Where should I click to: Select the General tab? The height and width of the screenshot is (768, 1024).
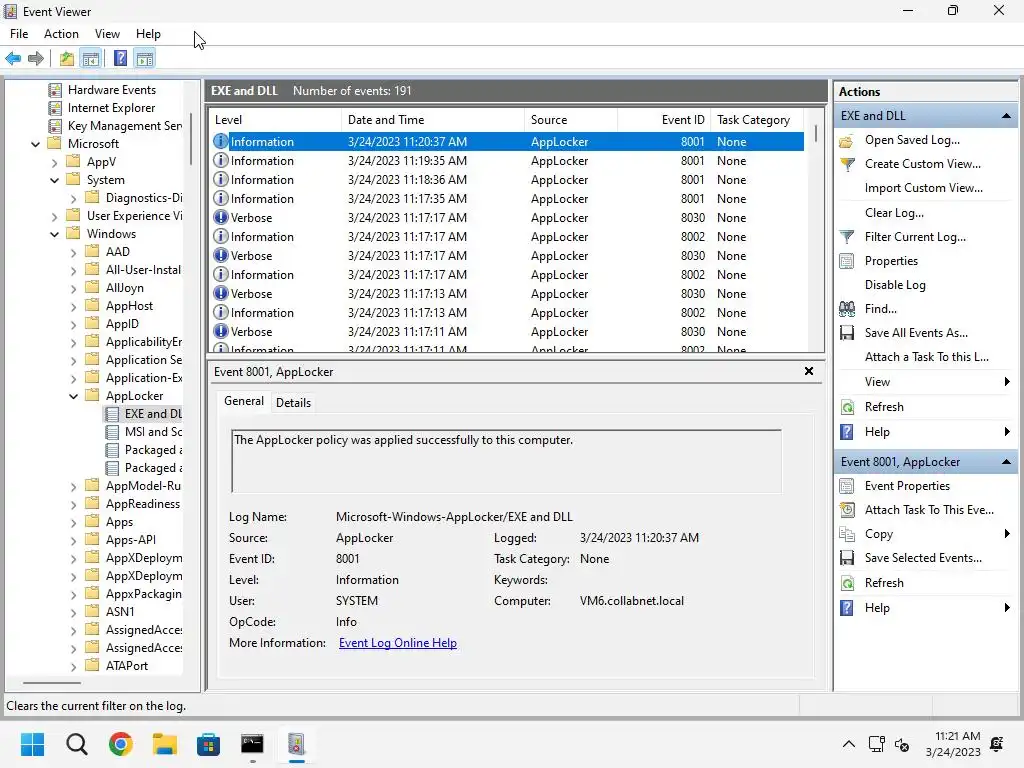(244, 401)
